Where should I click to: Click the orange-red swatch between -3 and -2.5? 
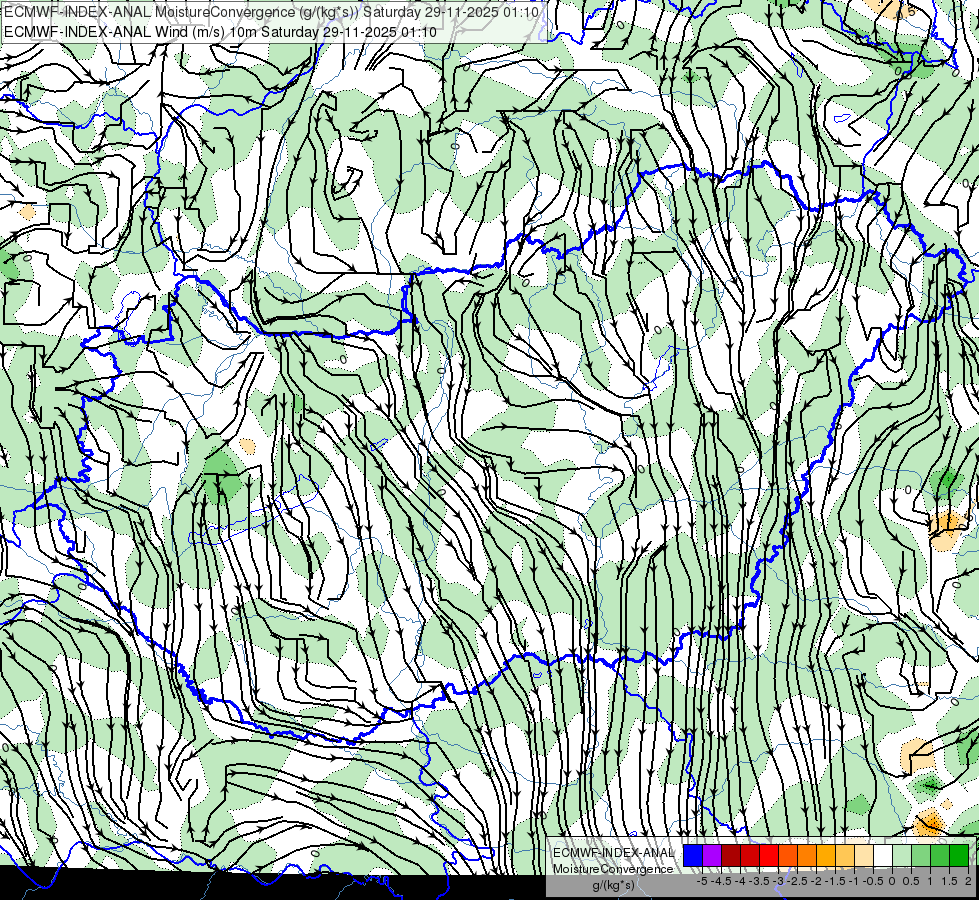(x=788, y=856)
